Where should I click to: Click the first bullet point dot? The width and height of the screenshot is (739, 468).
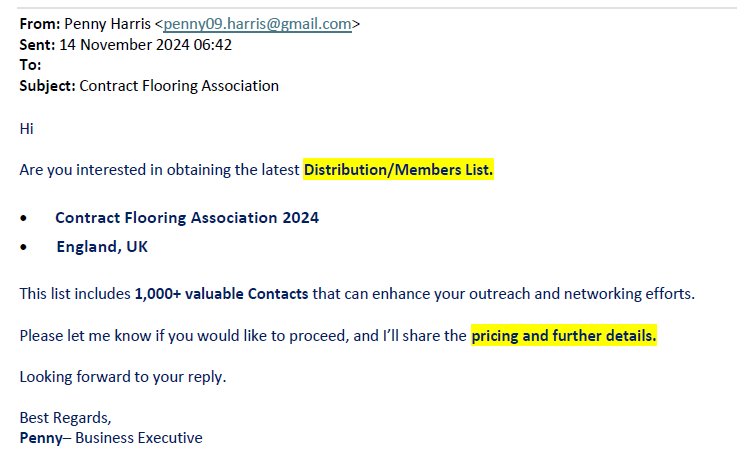coord(24,218)
